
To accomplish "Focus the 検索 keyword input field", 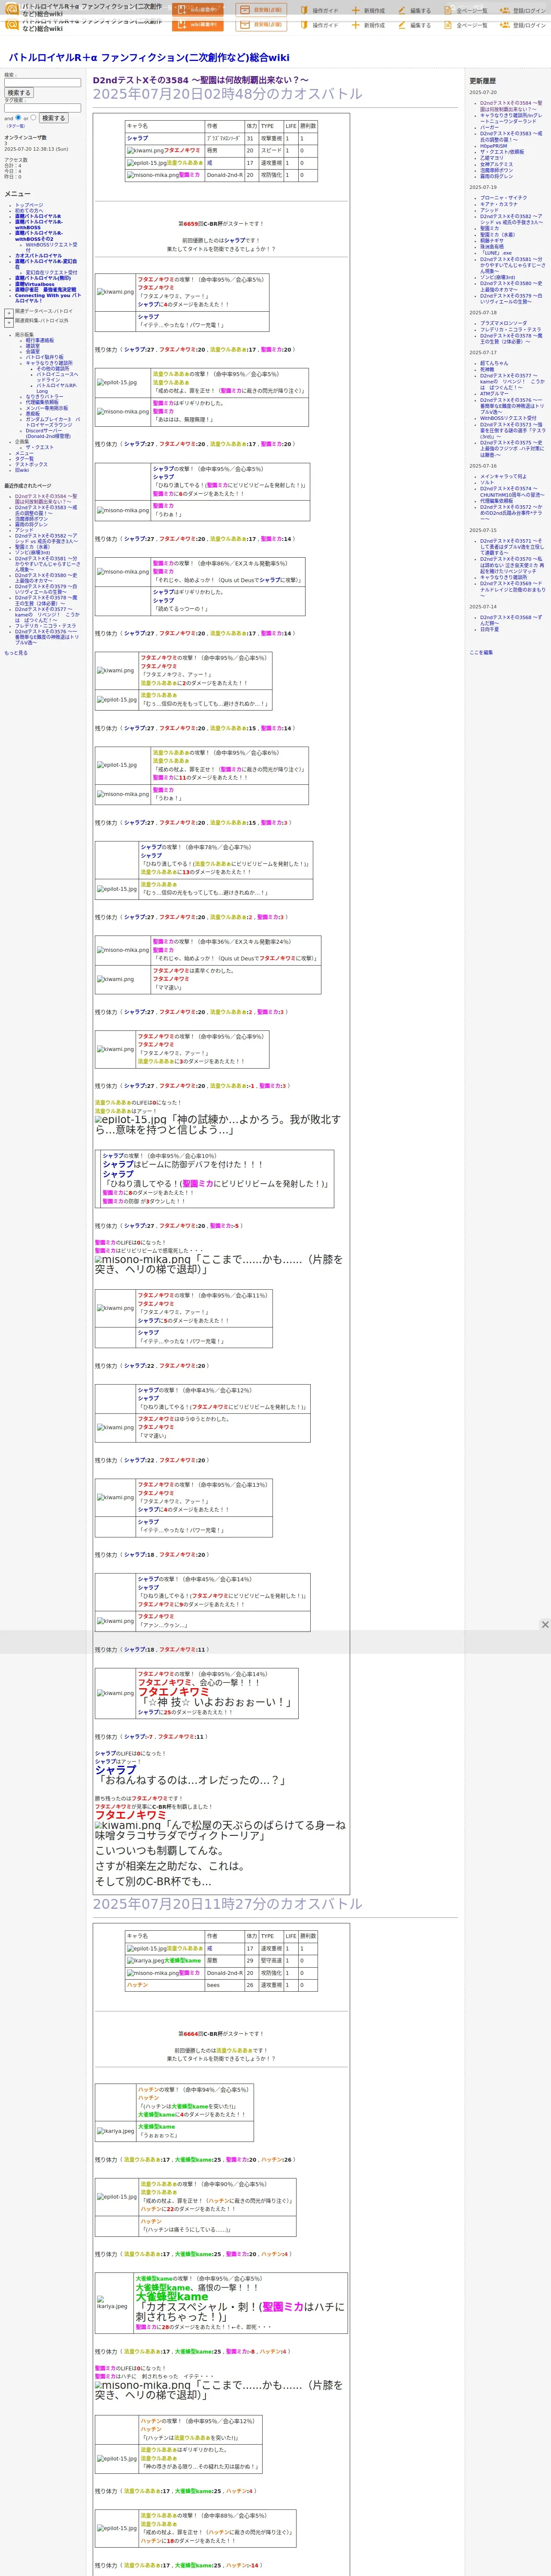I will (x=42, y=82).
